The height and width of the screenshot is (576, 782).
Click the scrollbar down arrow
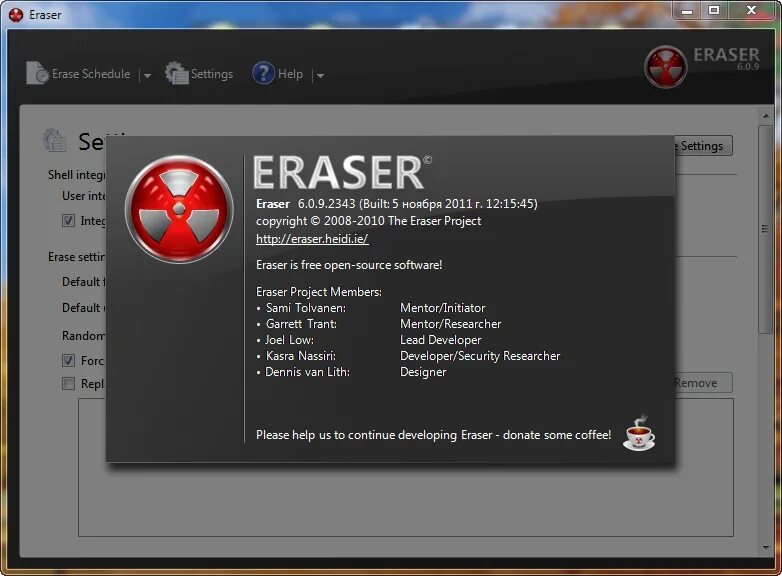tap(766, 548)
